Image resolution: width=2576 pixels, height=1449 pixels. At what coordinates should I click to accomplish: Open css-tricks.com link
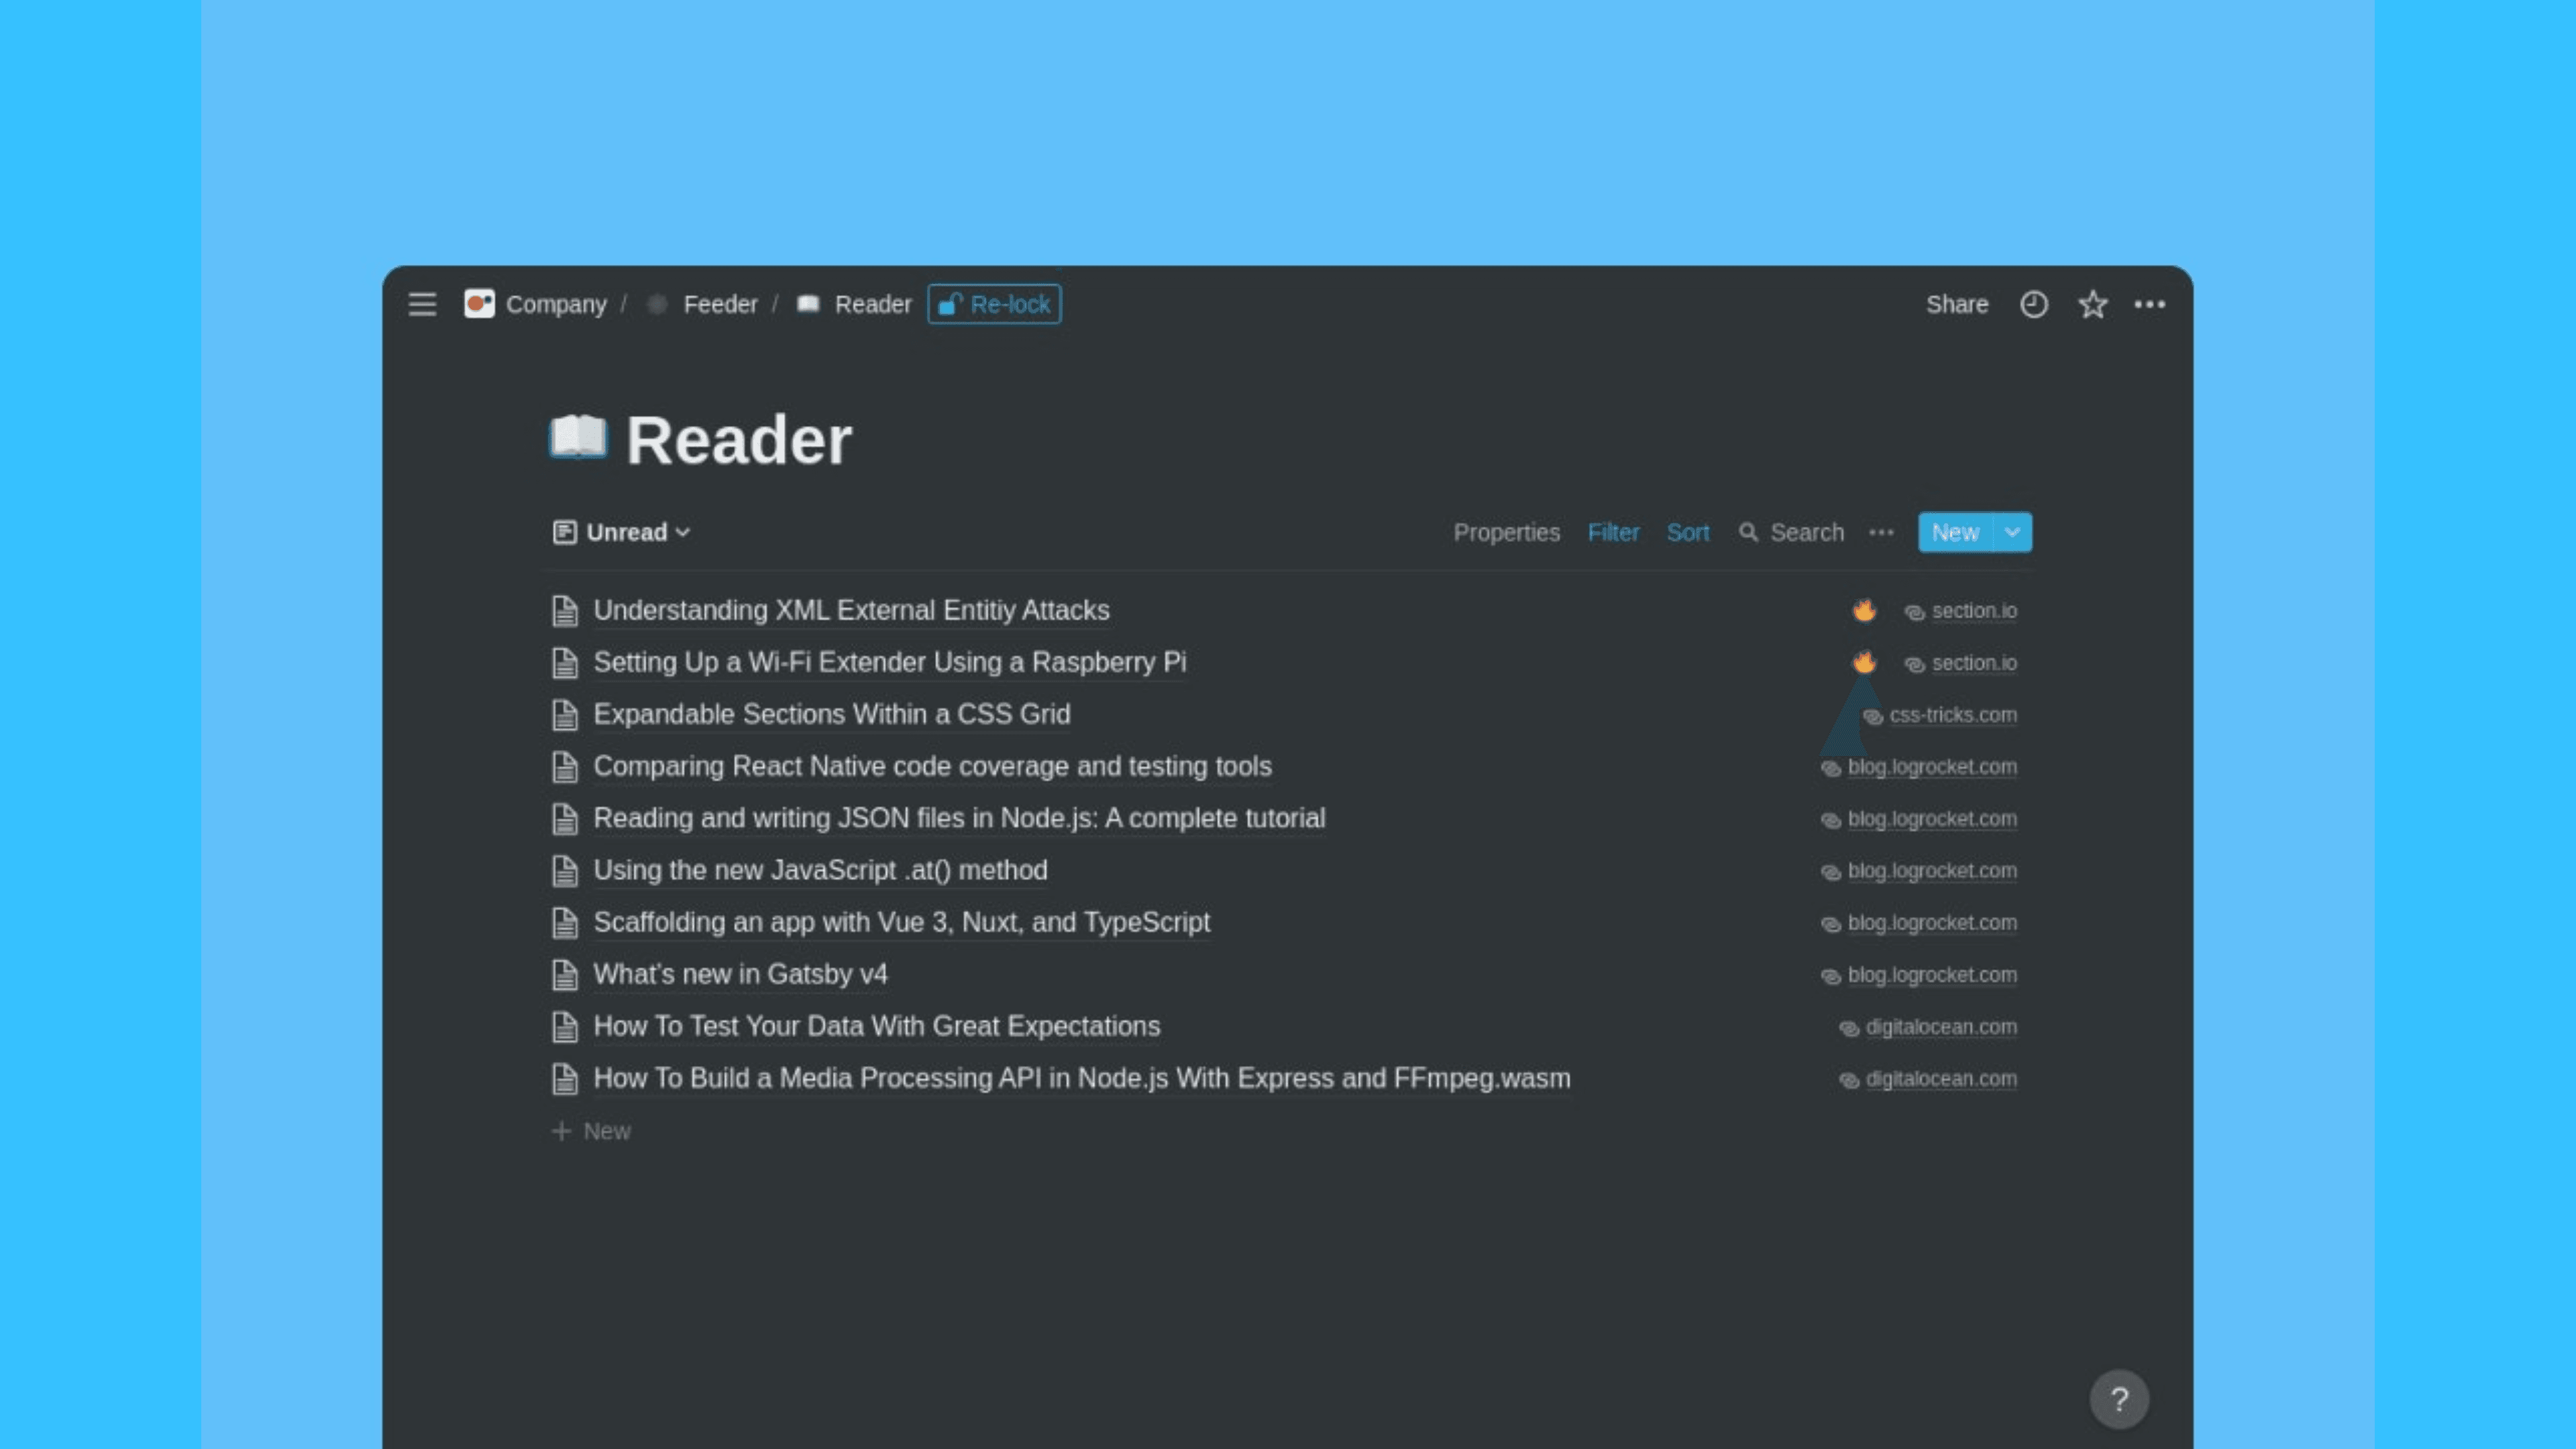point(1952,715)
